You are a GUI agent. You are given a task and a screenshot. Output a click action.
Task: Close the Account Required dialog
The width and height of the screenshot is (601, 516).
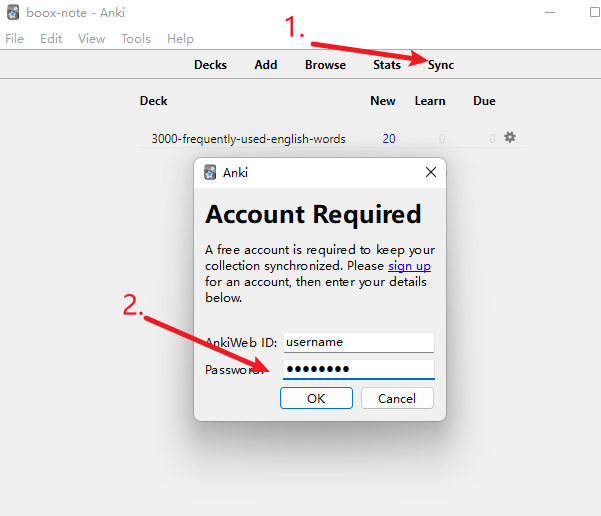(431, 172)
